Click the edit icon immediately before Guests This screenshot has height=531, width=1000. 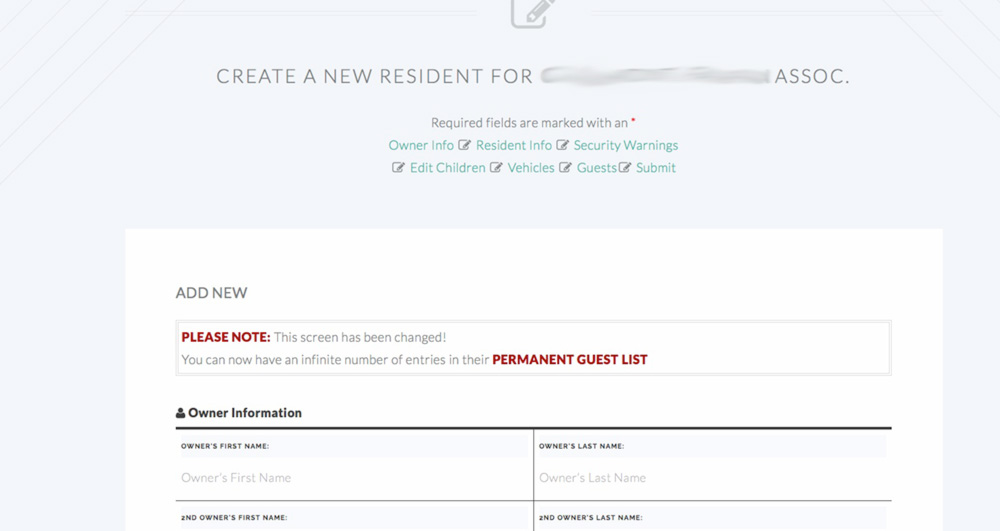(x=565, y=168)
